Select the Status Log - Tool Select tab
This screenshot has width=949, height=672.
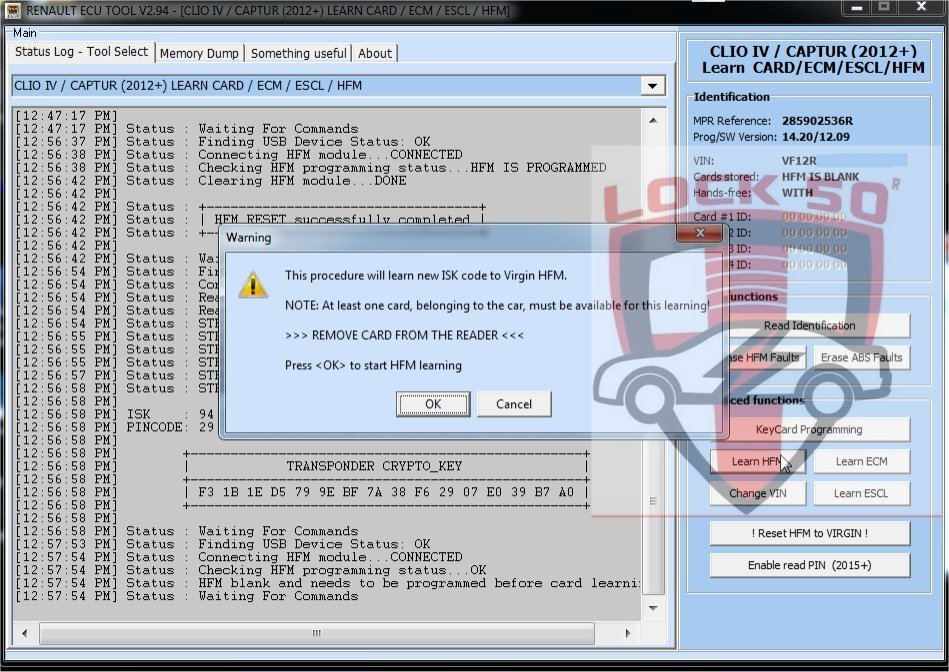(x=81, y=52)
